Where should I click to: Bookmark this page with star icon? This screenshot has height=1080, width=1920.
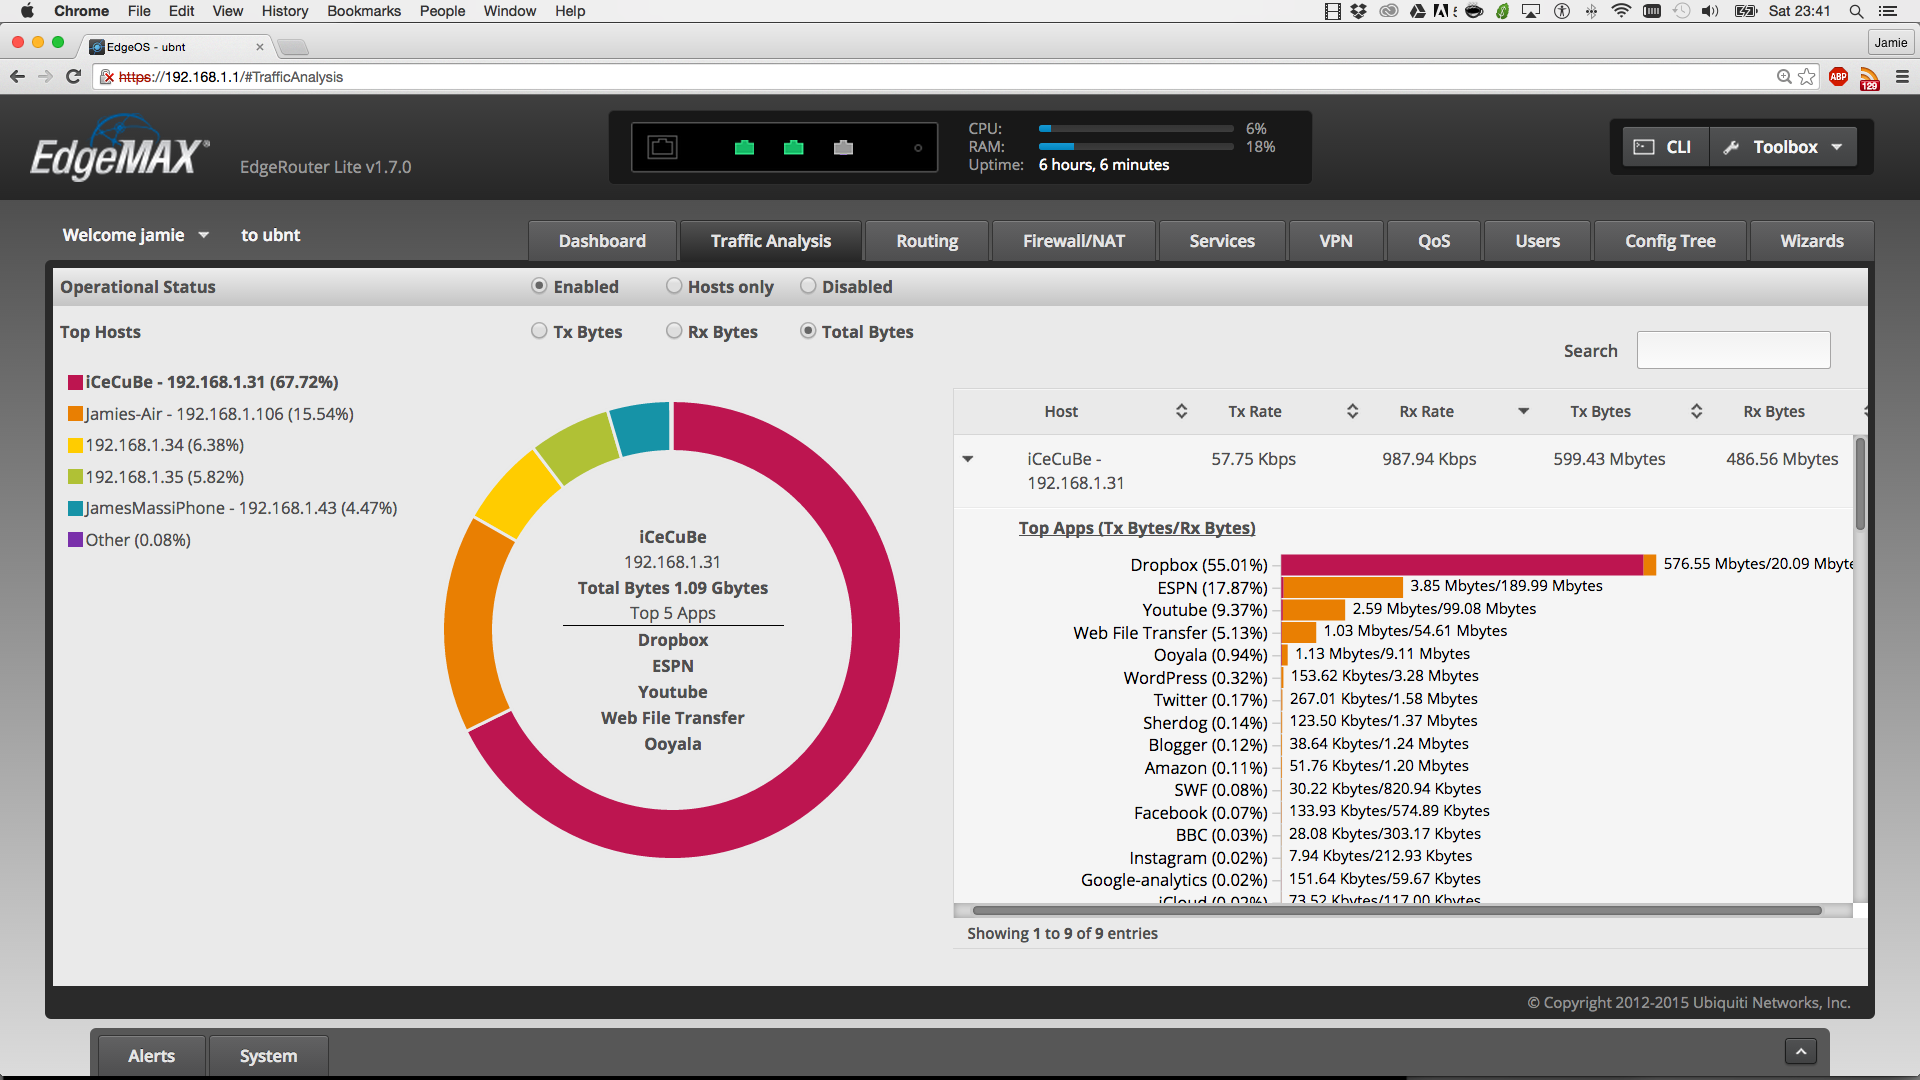[x=1807, y=77]
